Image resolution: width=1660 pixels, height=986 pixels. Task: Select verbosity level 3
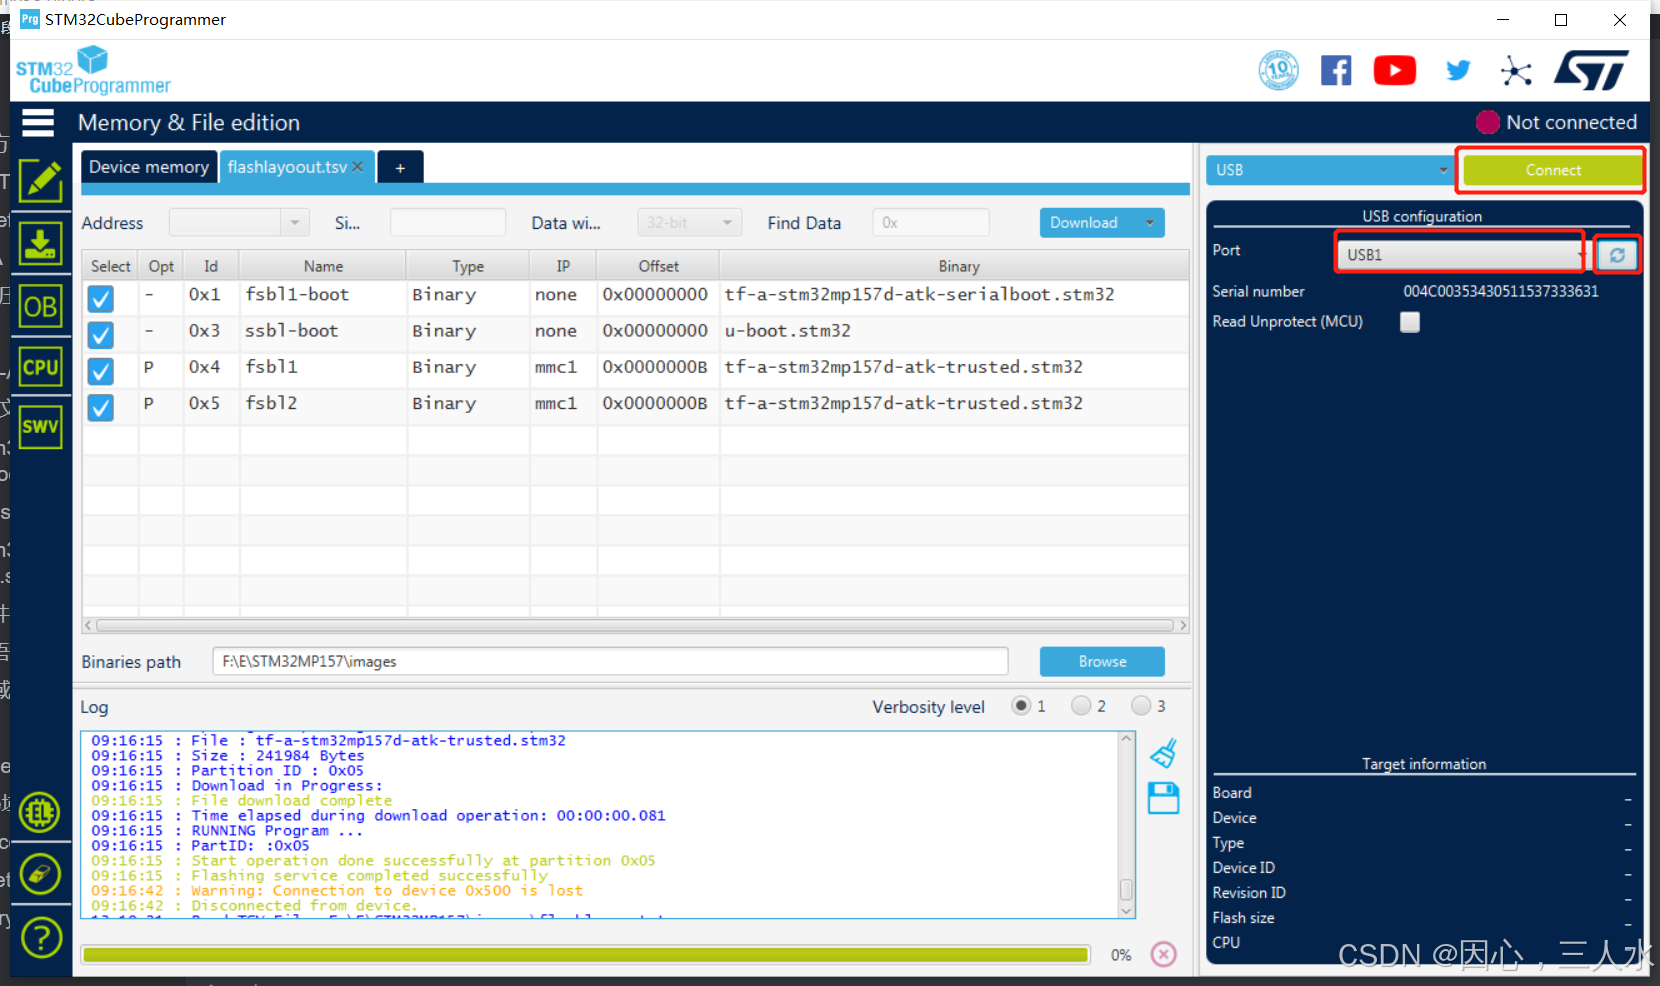1141,706
